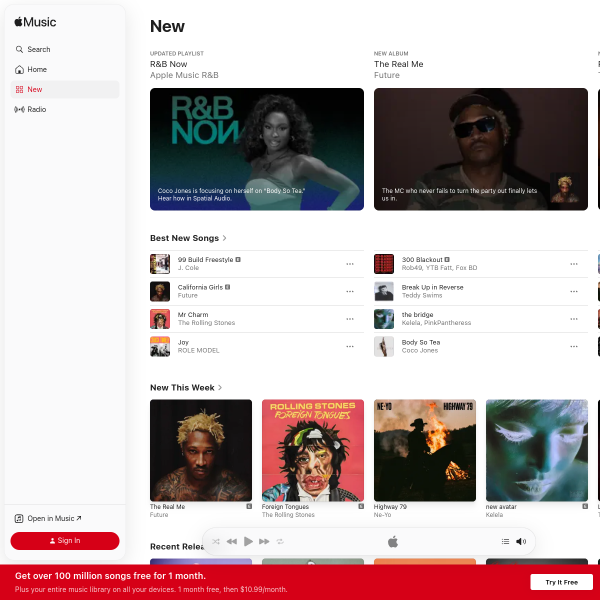
Task: Open more options for Body So Tea
Action: [574, 347]
